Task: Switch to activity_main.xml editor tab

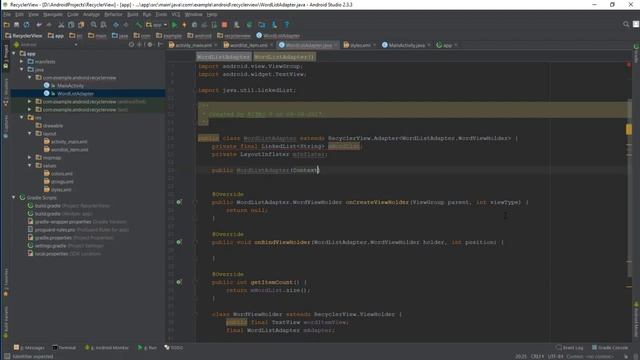Action: point(193,45)
